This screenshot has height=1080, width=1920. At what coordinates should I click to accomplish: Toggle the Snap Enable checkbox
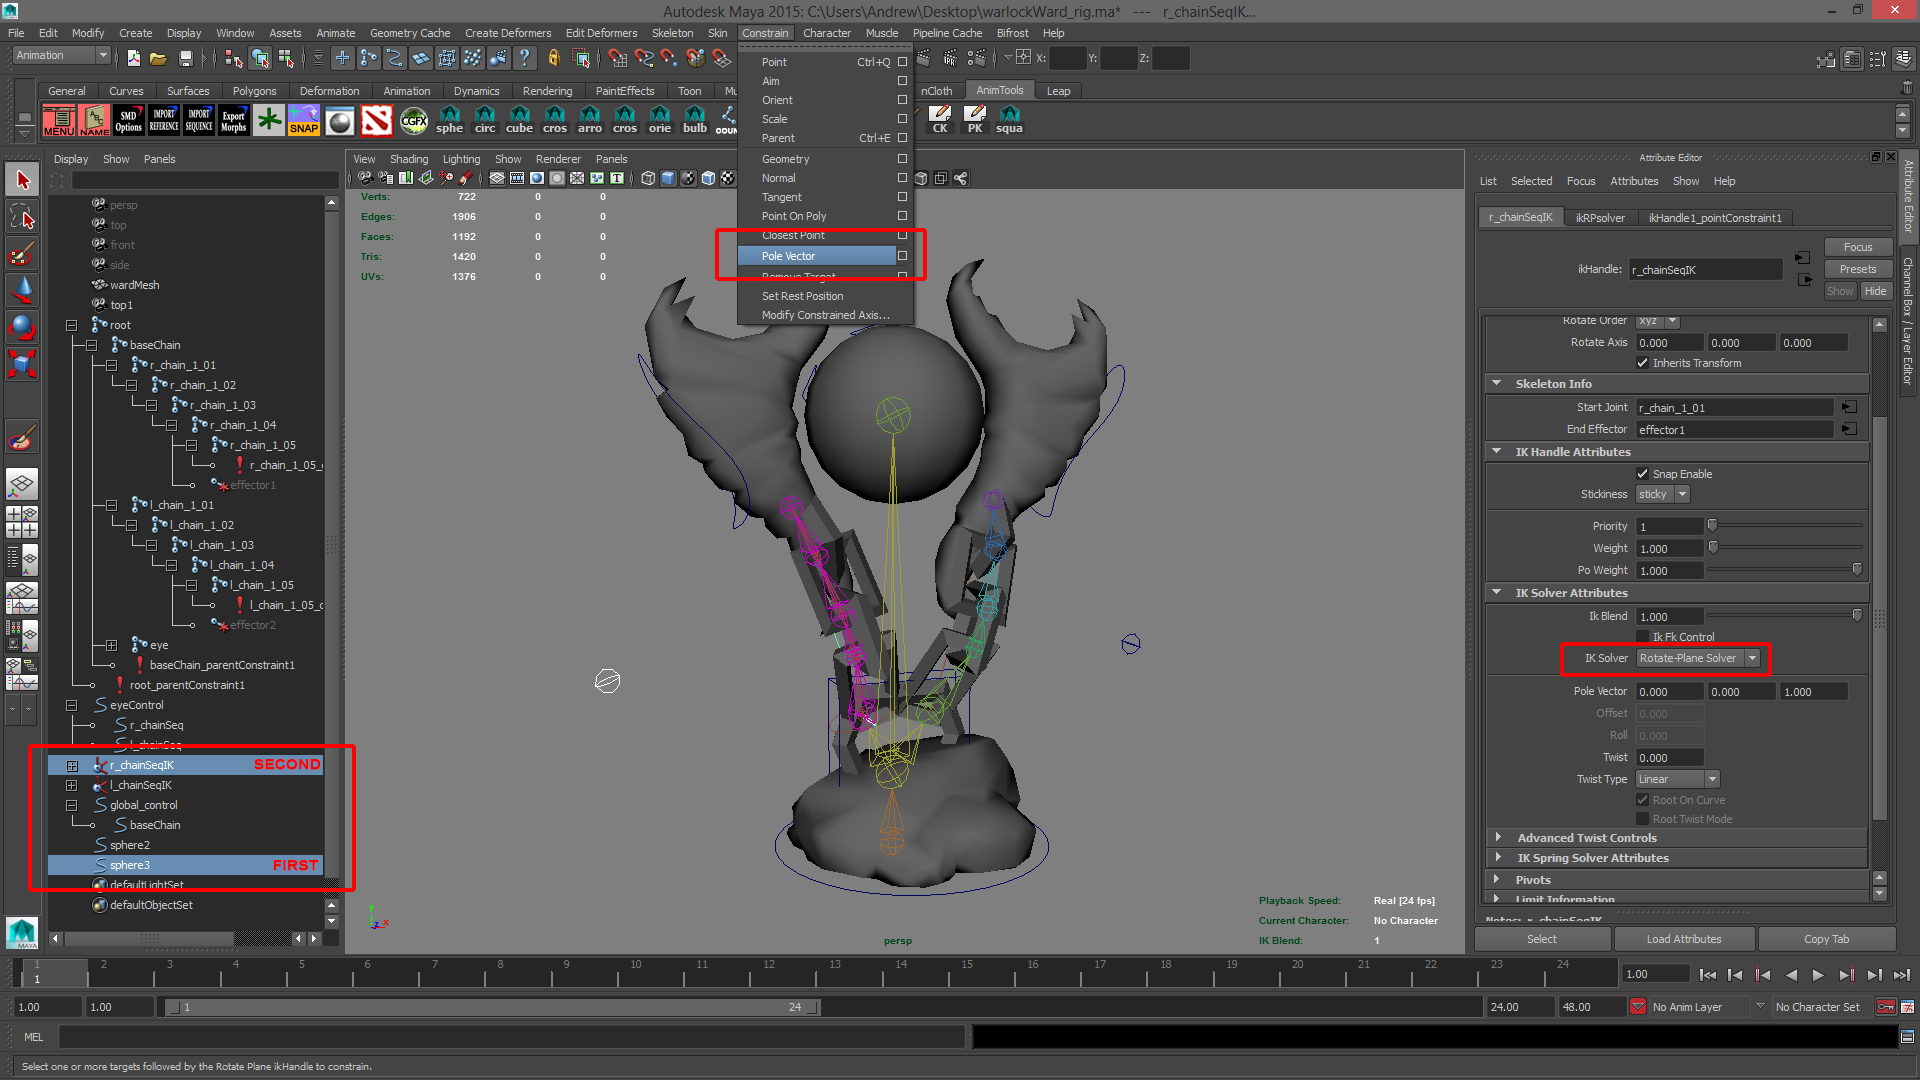pyautogui.click(x=1642, y=474)
